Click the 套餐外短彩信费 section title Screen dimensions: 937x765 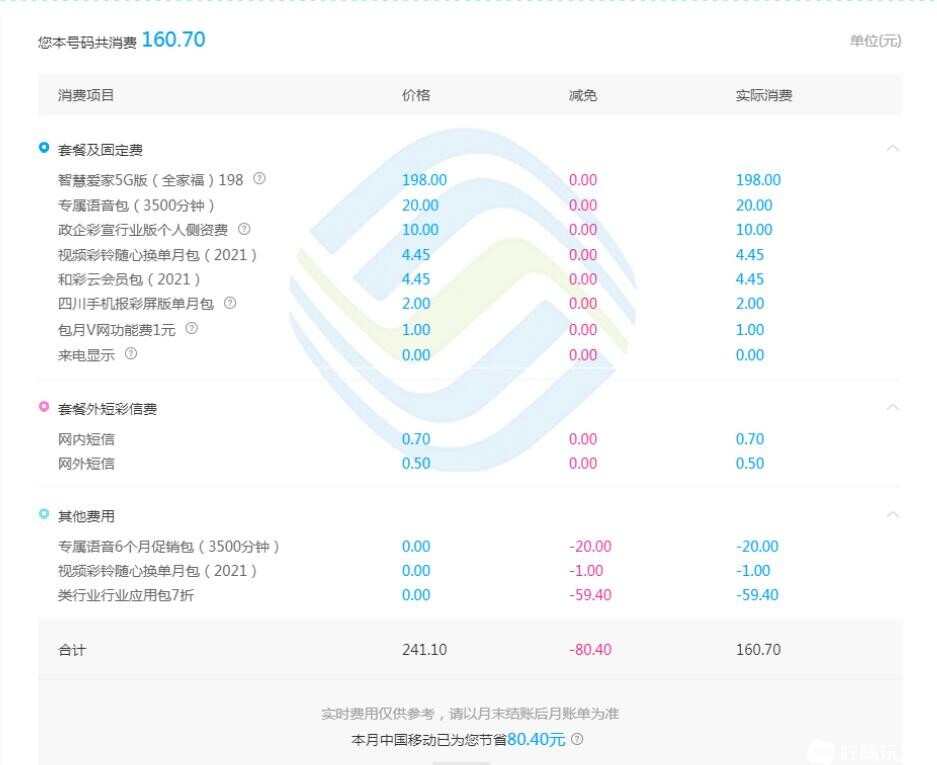pos(107,409)
